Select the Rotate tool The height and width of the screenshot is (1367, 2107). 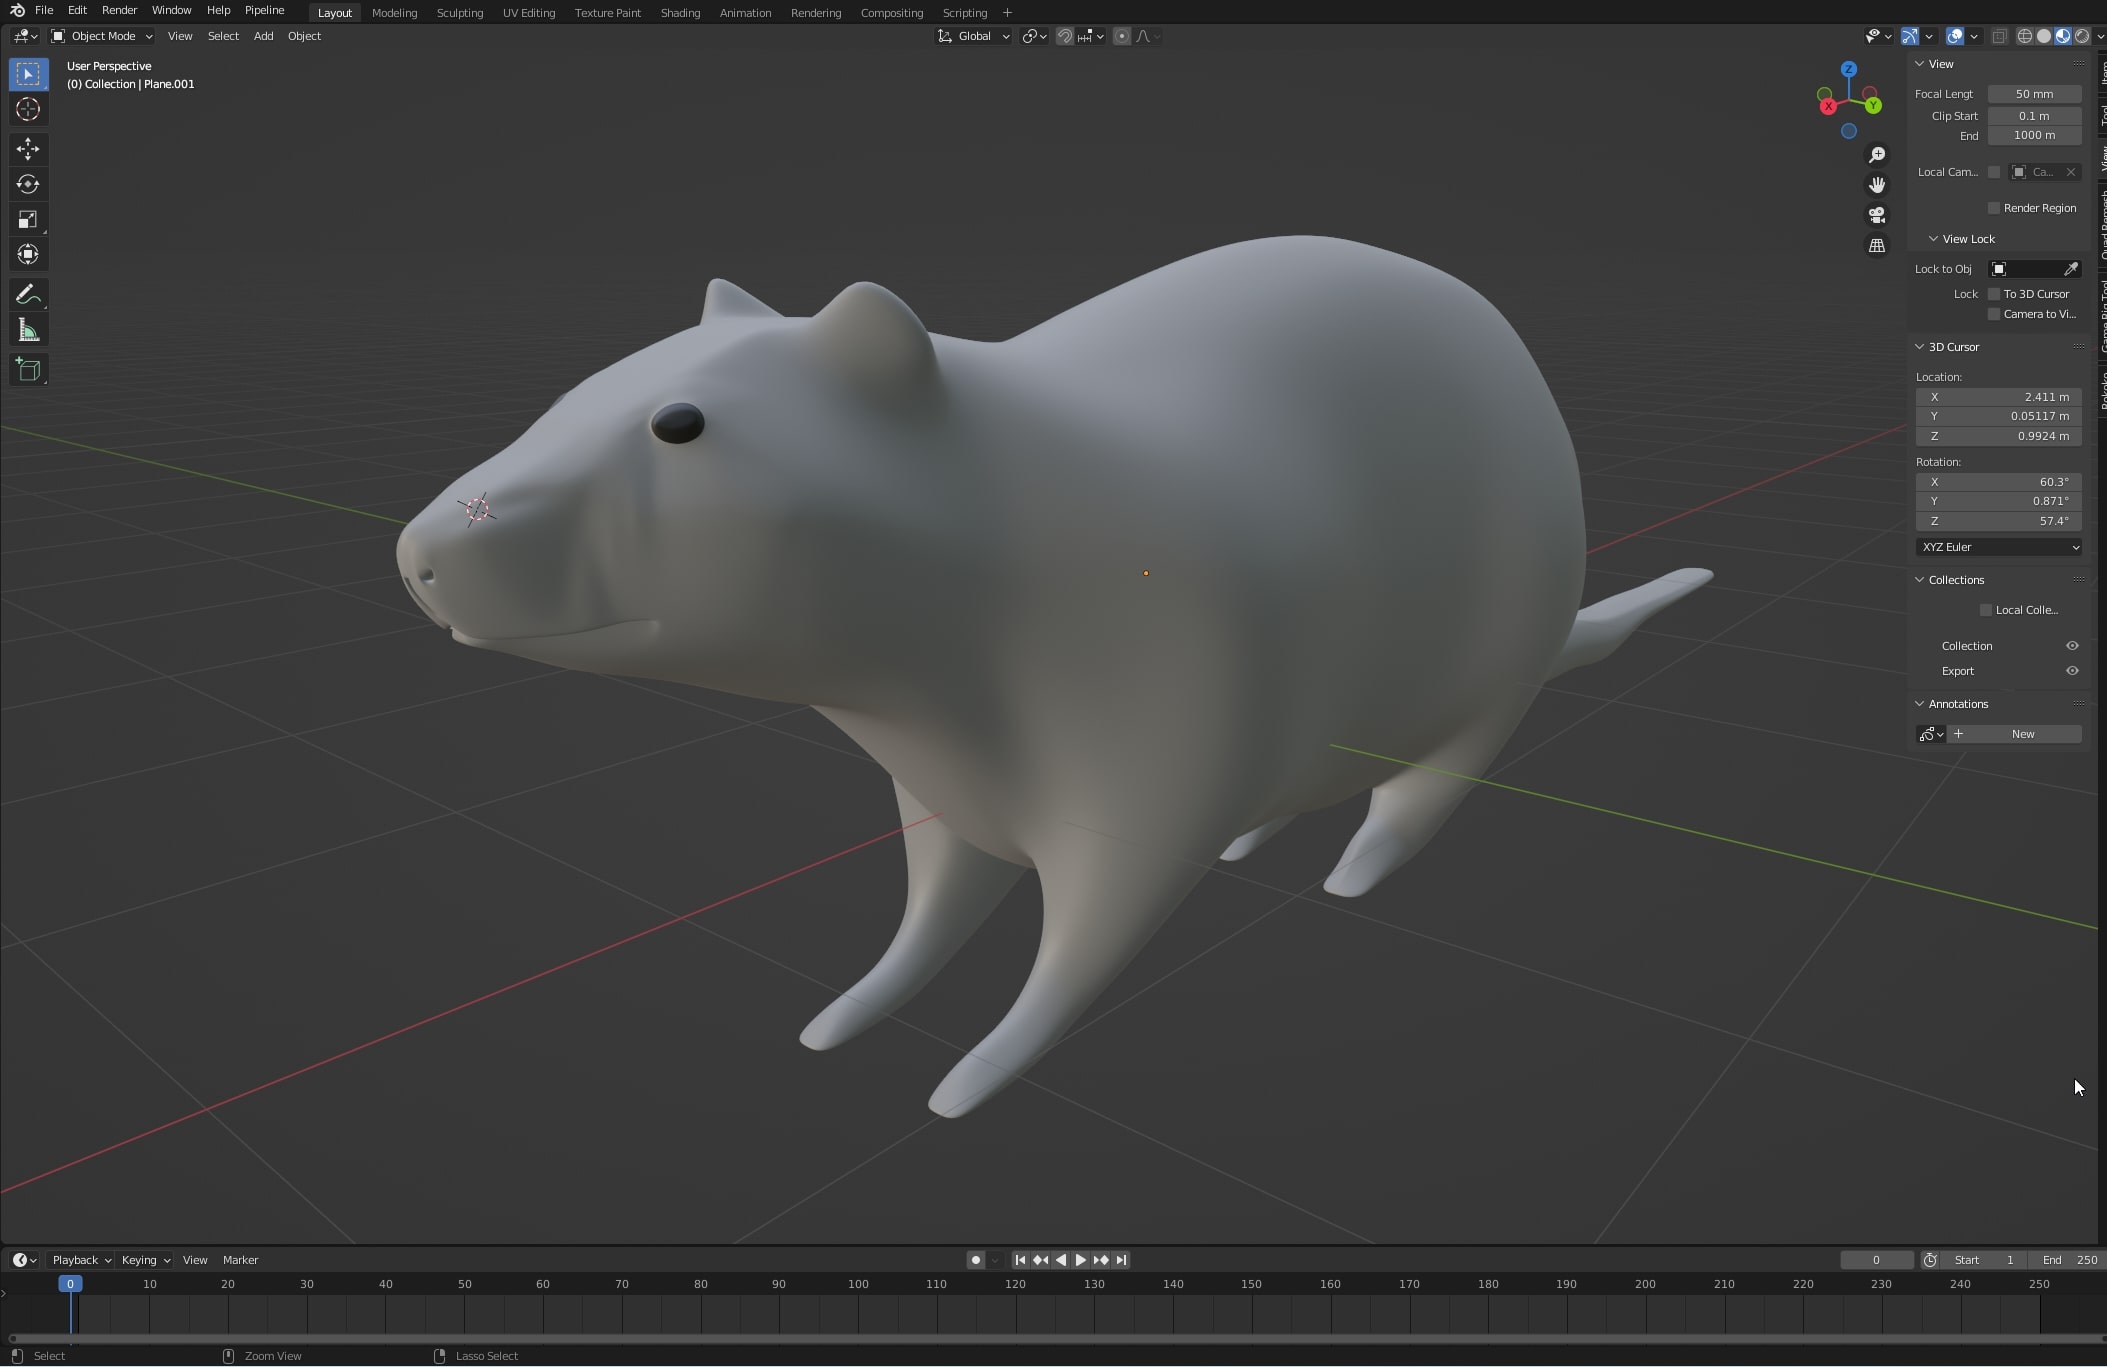[28, 185]
